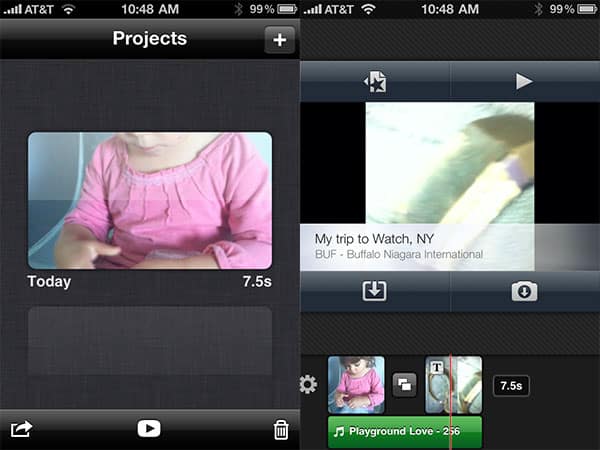600x450 pixels.
Task: Tap the T title badge on second clip
Action: click(x=437, y=367)
